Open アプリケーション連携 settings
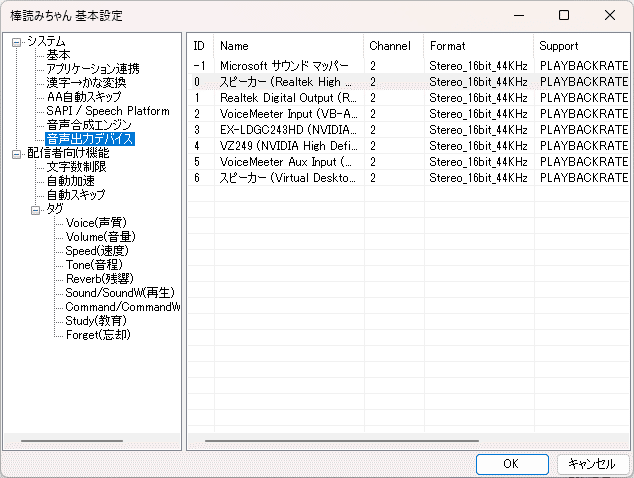 coord(93,69)
